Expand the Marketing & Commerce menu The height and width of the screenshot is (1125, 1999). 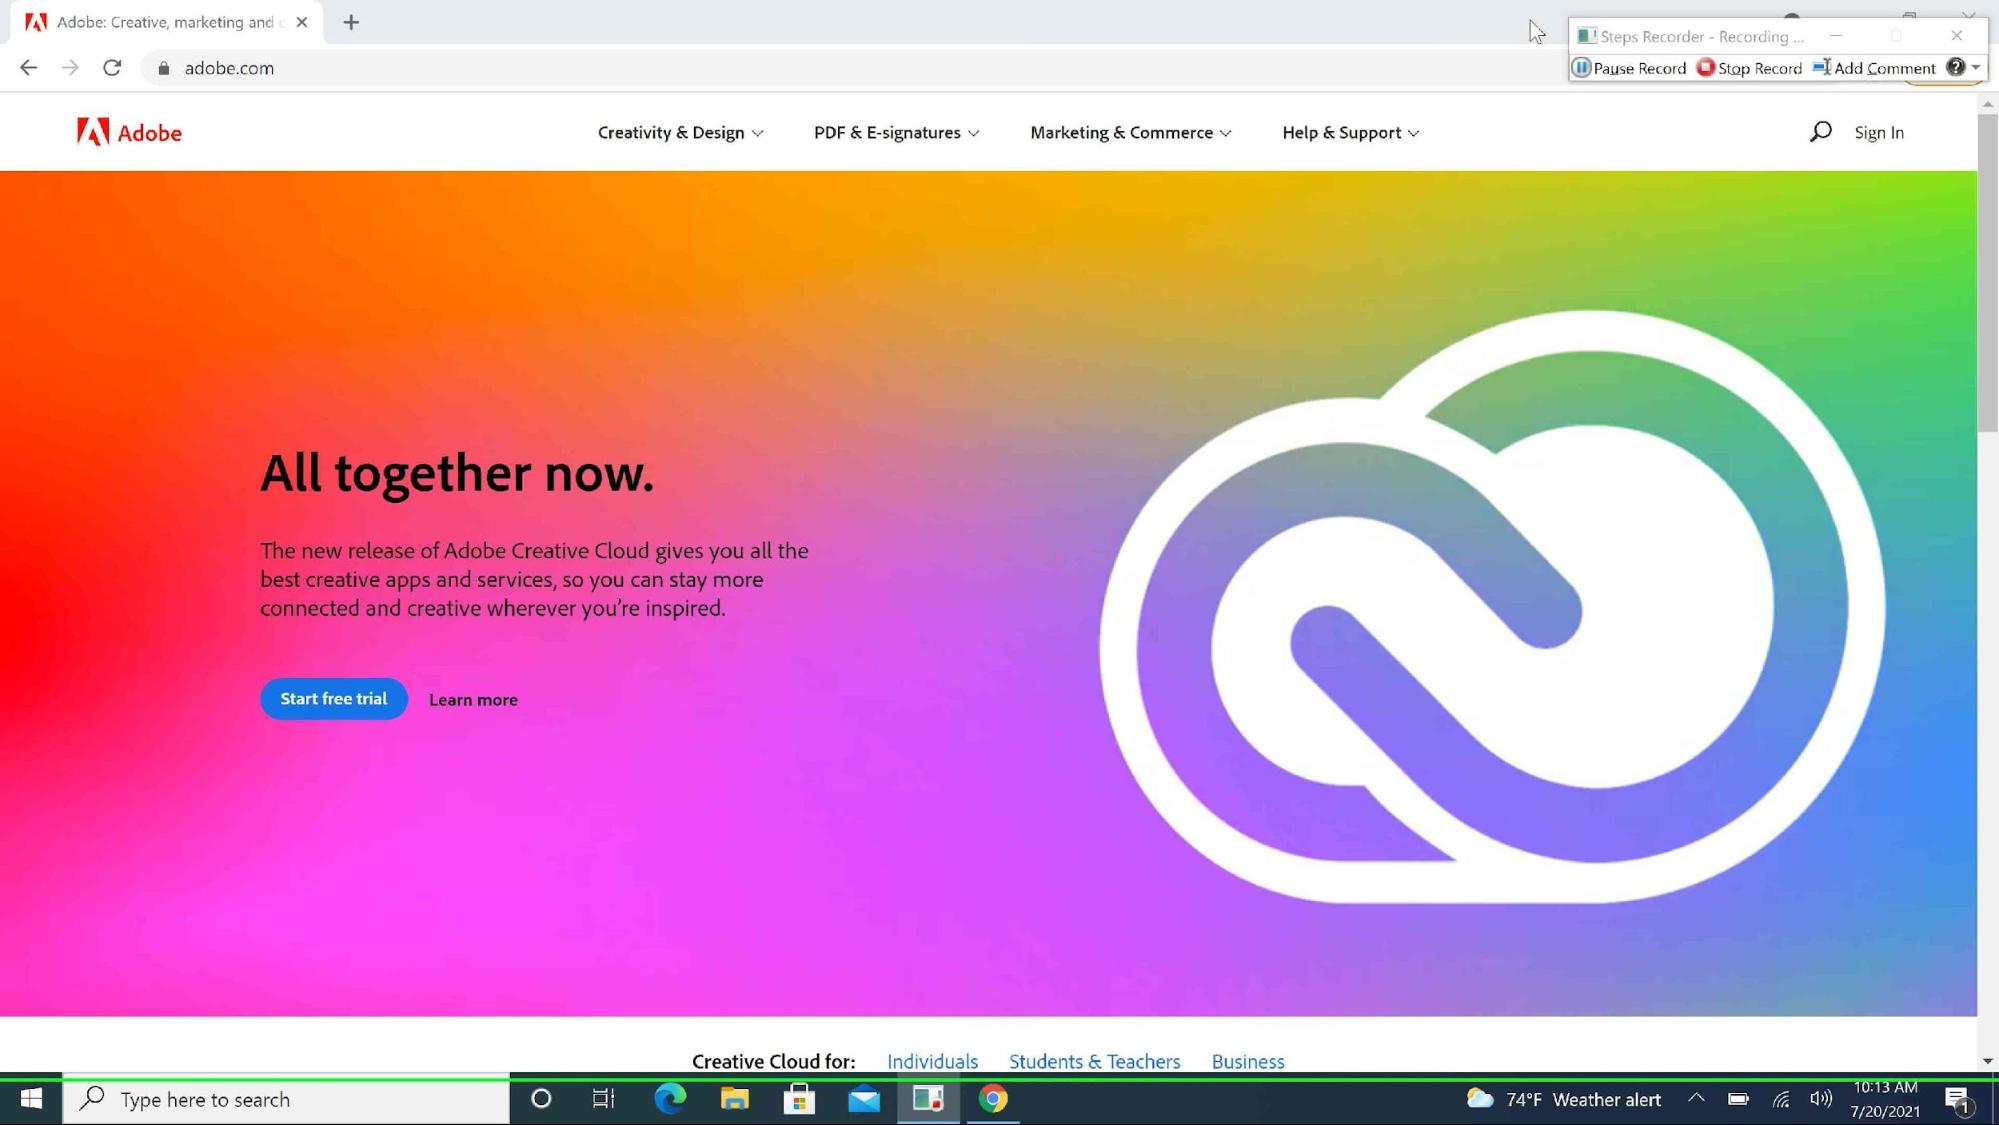[x=1130, y=133]
